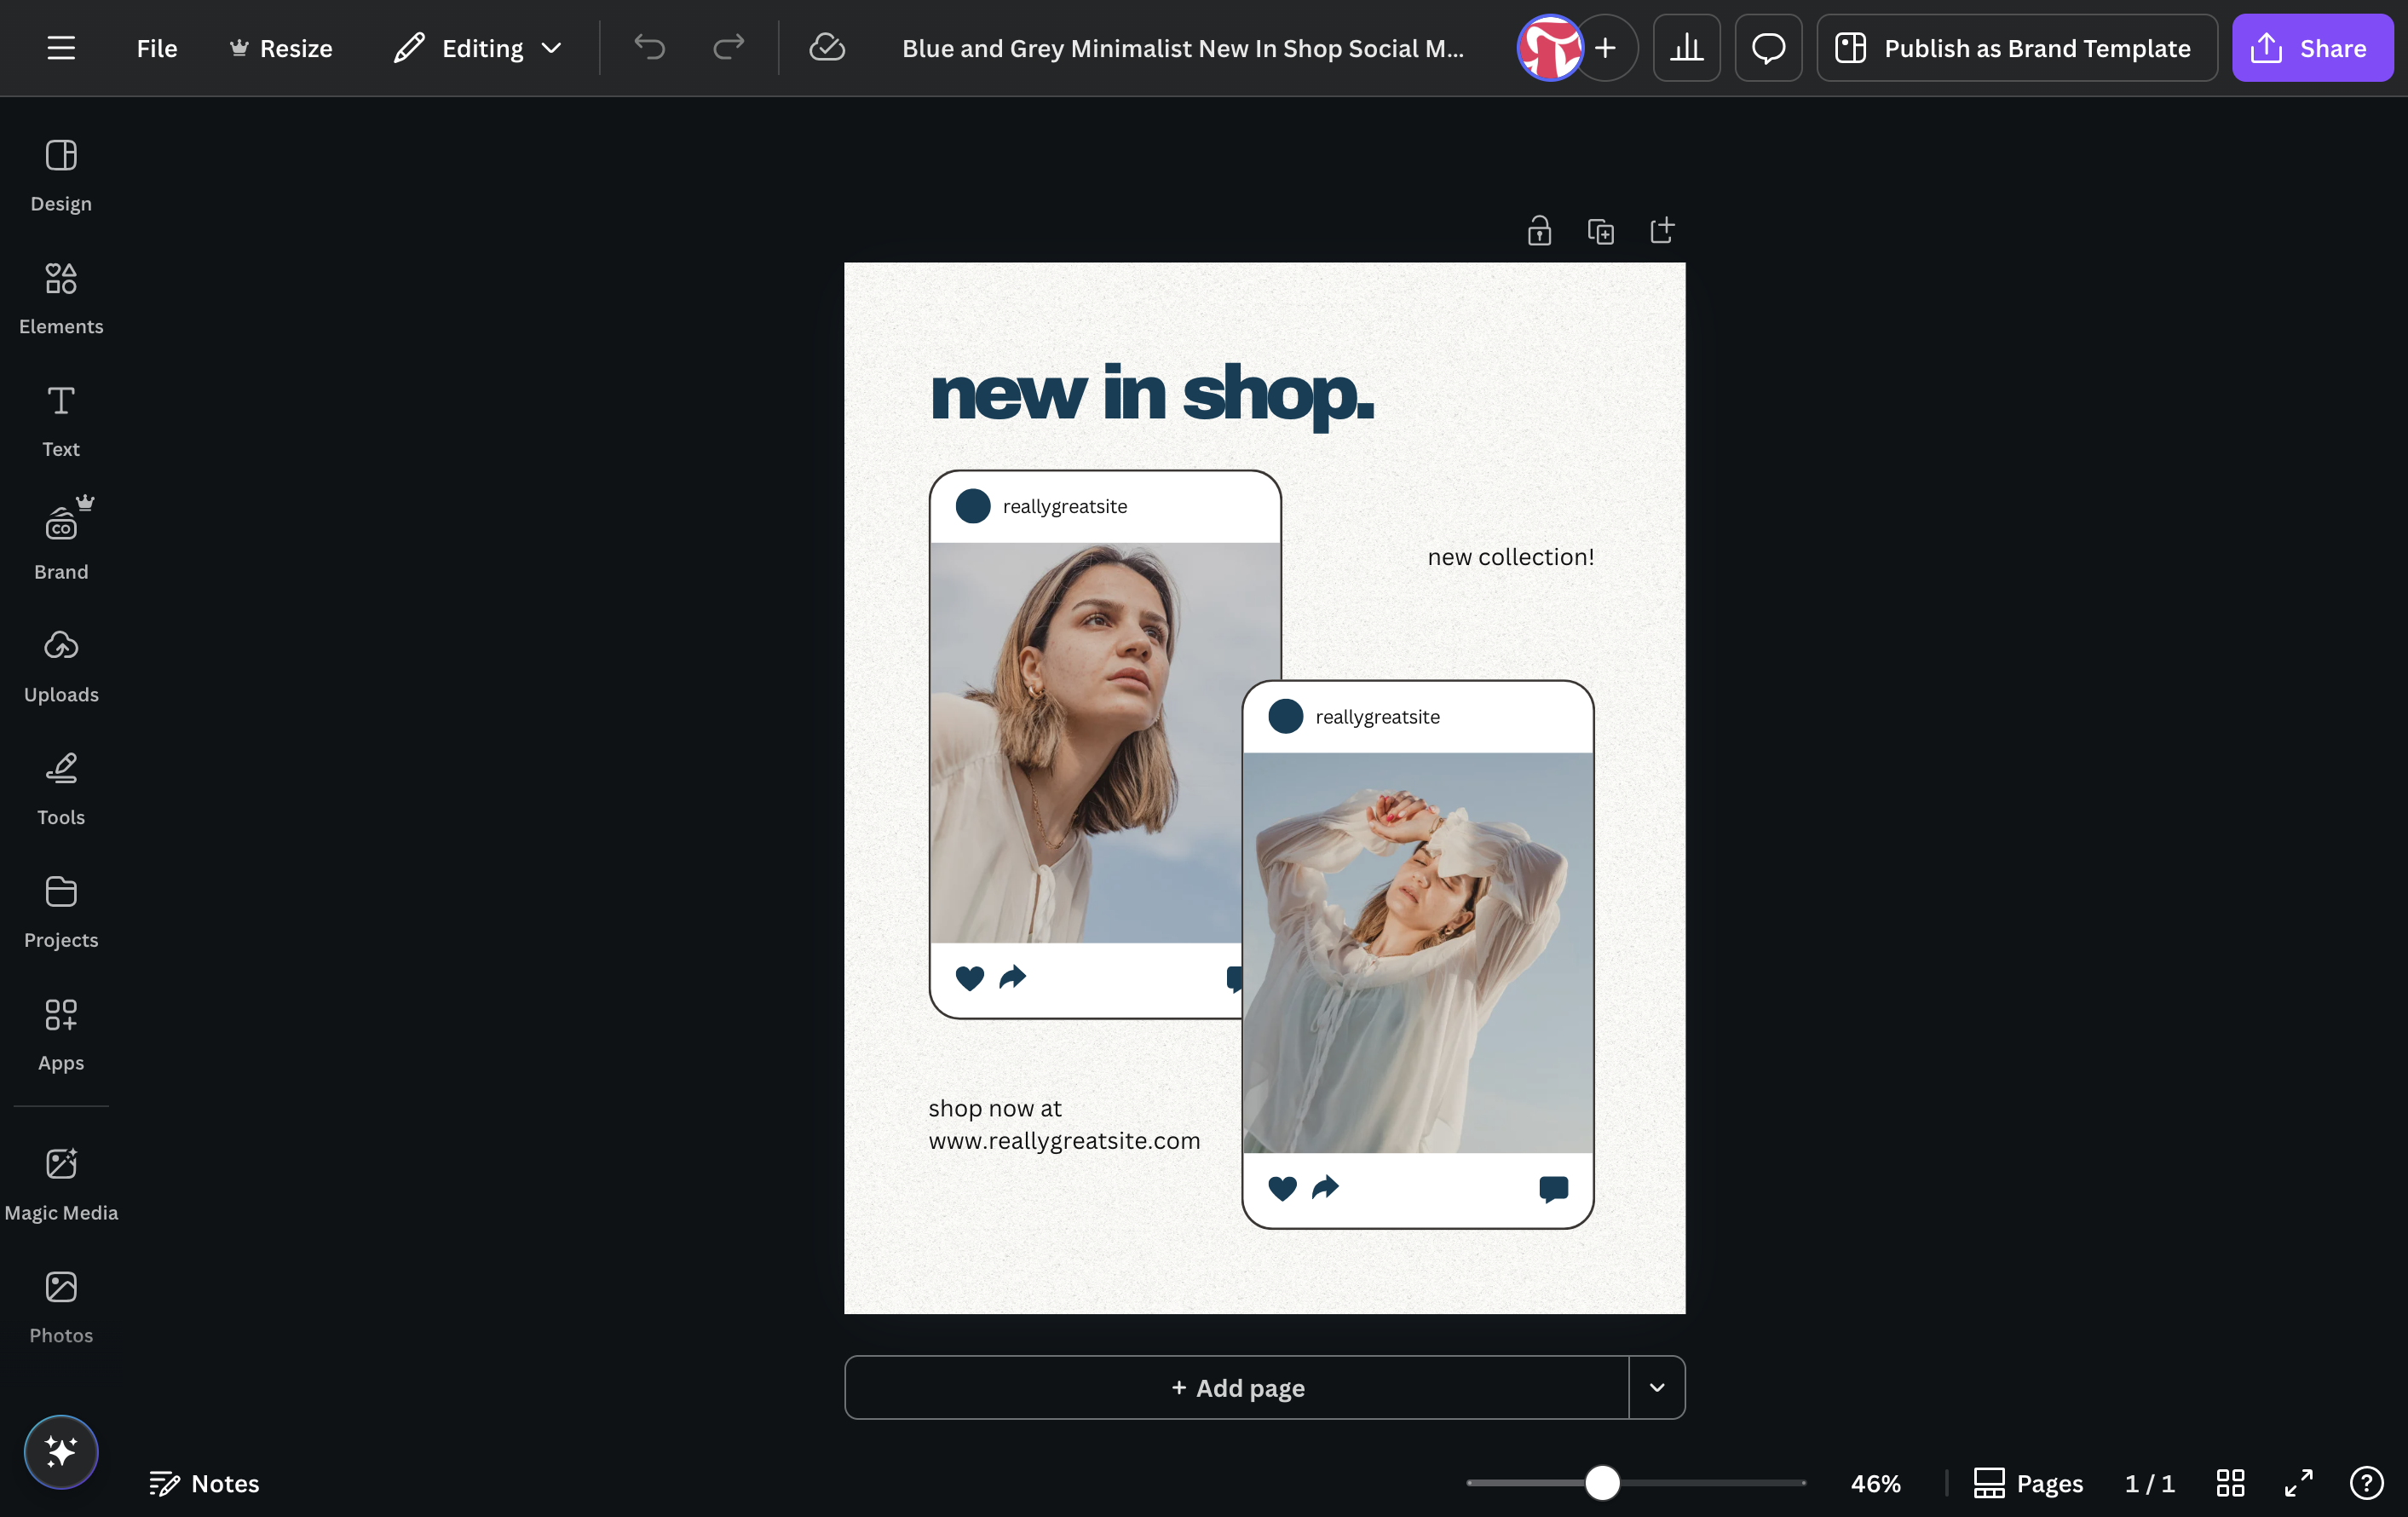Open the Brand panel

pyautogui.click(x=61, y=543)
